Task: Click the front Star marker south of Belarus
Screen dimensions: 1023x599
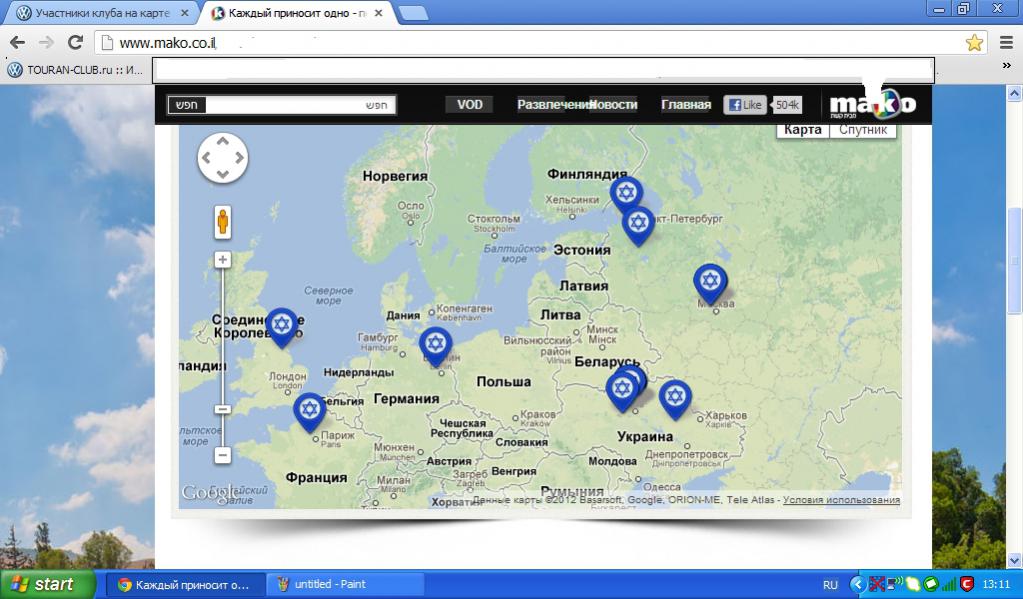Action: (x=622, y=391)
